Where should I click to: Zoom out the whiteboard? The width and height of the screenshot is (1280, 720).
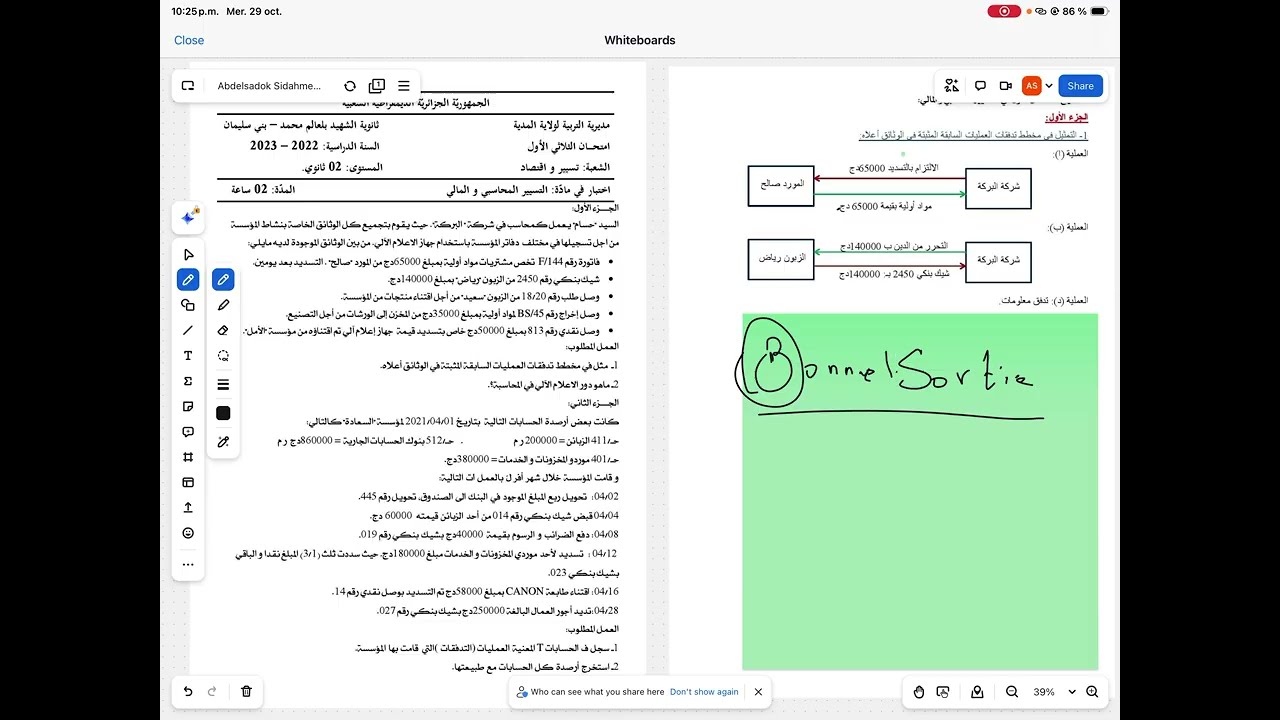pyautogui.click(x=1012, y=692)
